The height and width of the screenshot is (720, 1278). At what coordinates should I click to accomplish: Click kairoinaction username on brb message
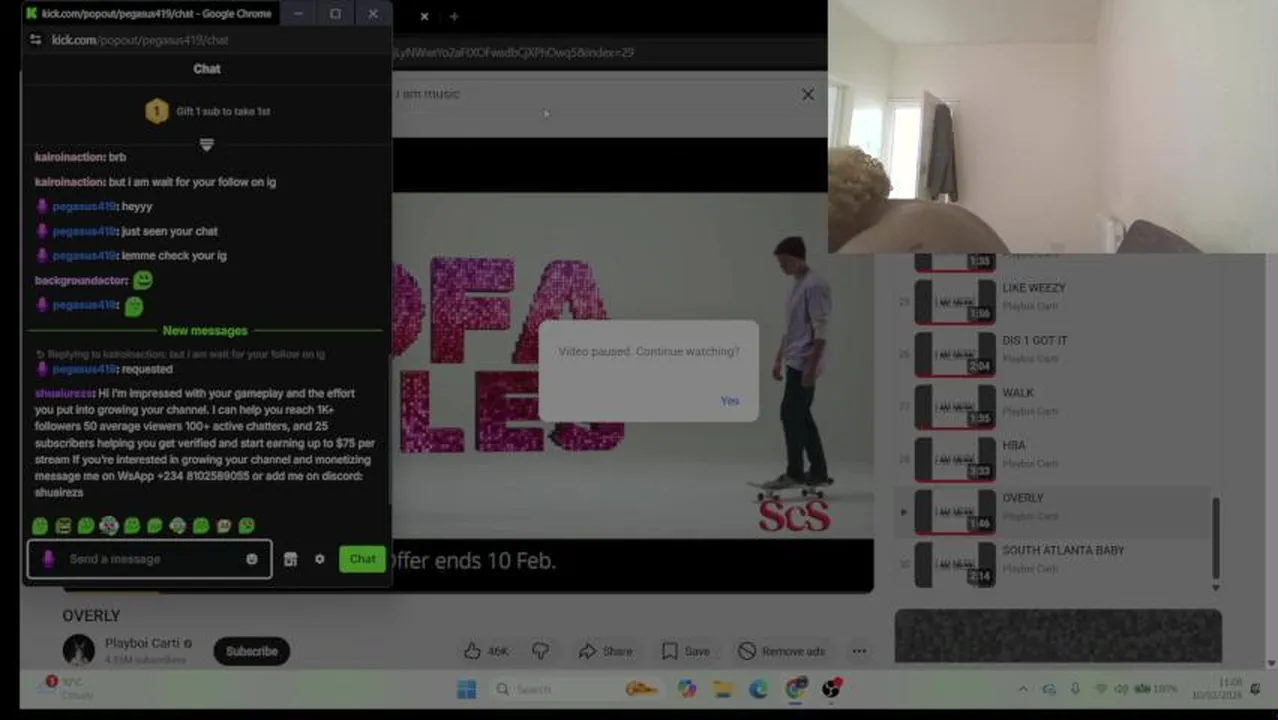coord(69,157)
